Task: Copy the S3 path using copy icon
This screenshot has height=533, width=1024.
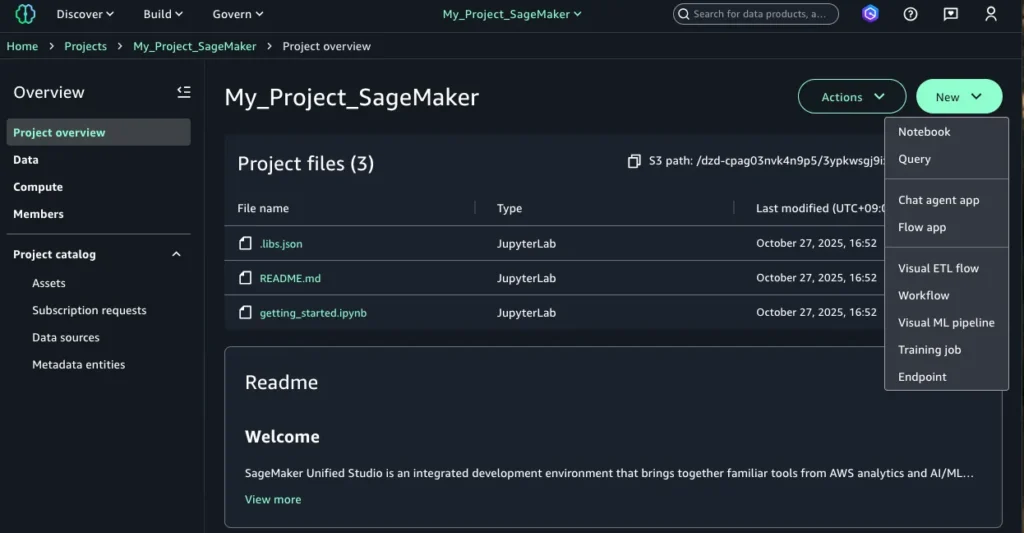Action: click(x=633, y=161)
